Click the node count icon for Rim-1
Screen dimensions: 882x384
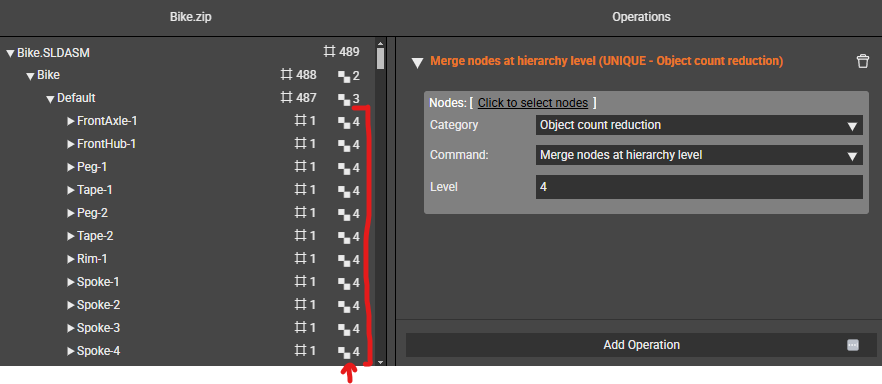pos(301,259)
